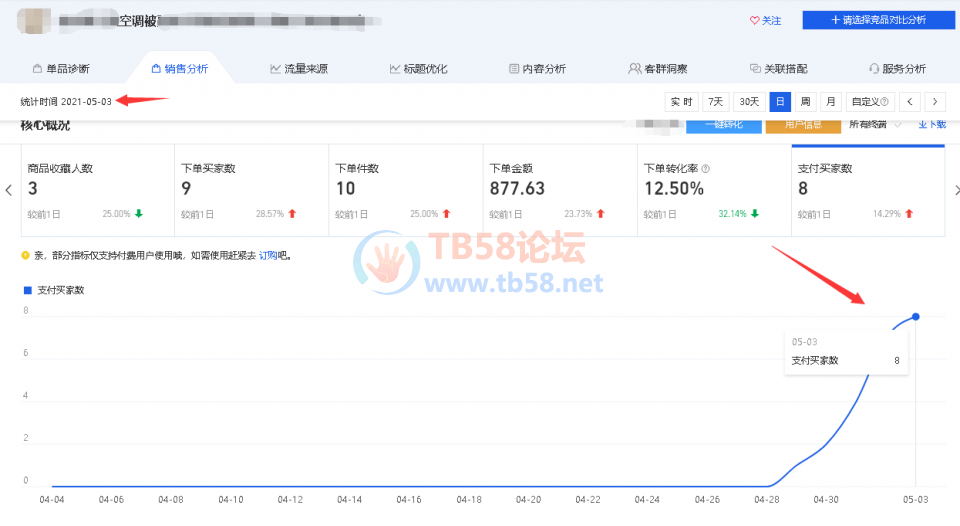Screen dimensions: 960x526
Task: Select the 下单件数 metric card
Action: click(406, 190)
